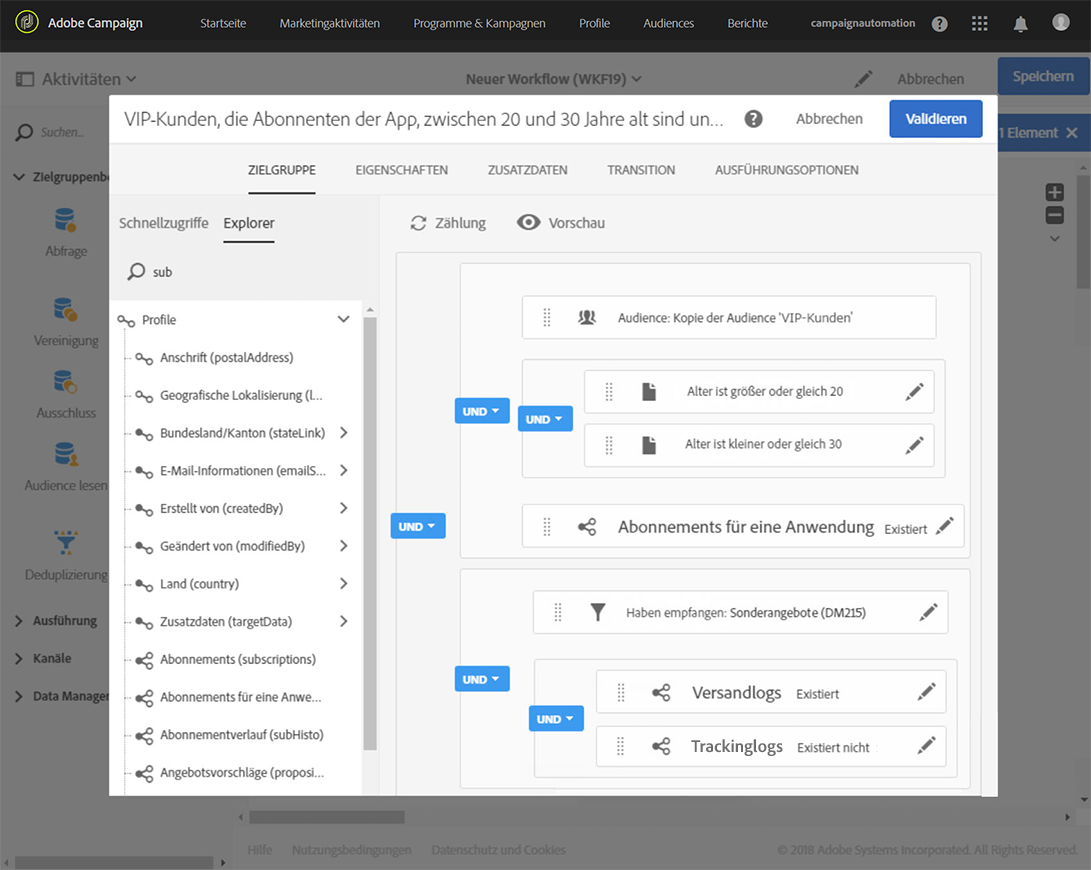Expand Geändert von (modifiedBy) node
The height and width of the screenshot is (870, 1091).
343,546
